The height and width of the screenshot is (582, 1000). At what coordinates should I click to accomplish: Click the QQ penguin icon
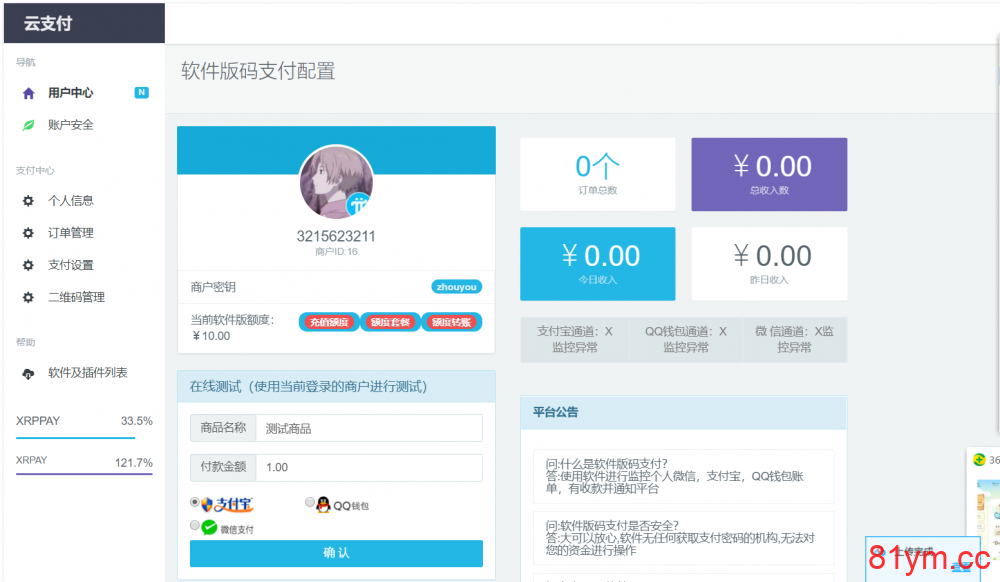(x=323, y=505)
